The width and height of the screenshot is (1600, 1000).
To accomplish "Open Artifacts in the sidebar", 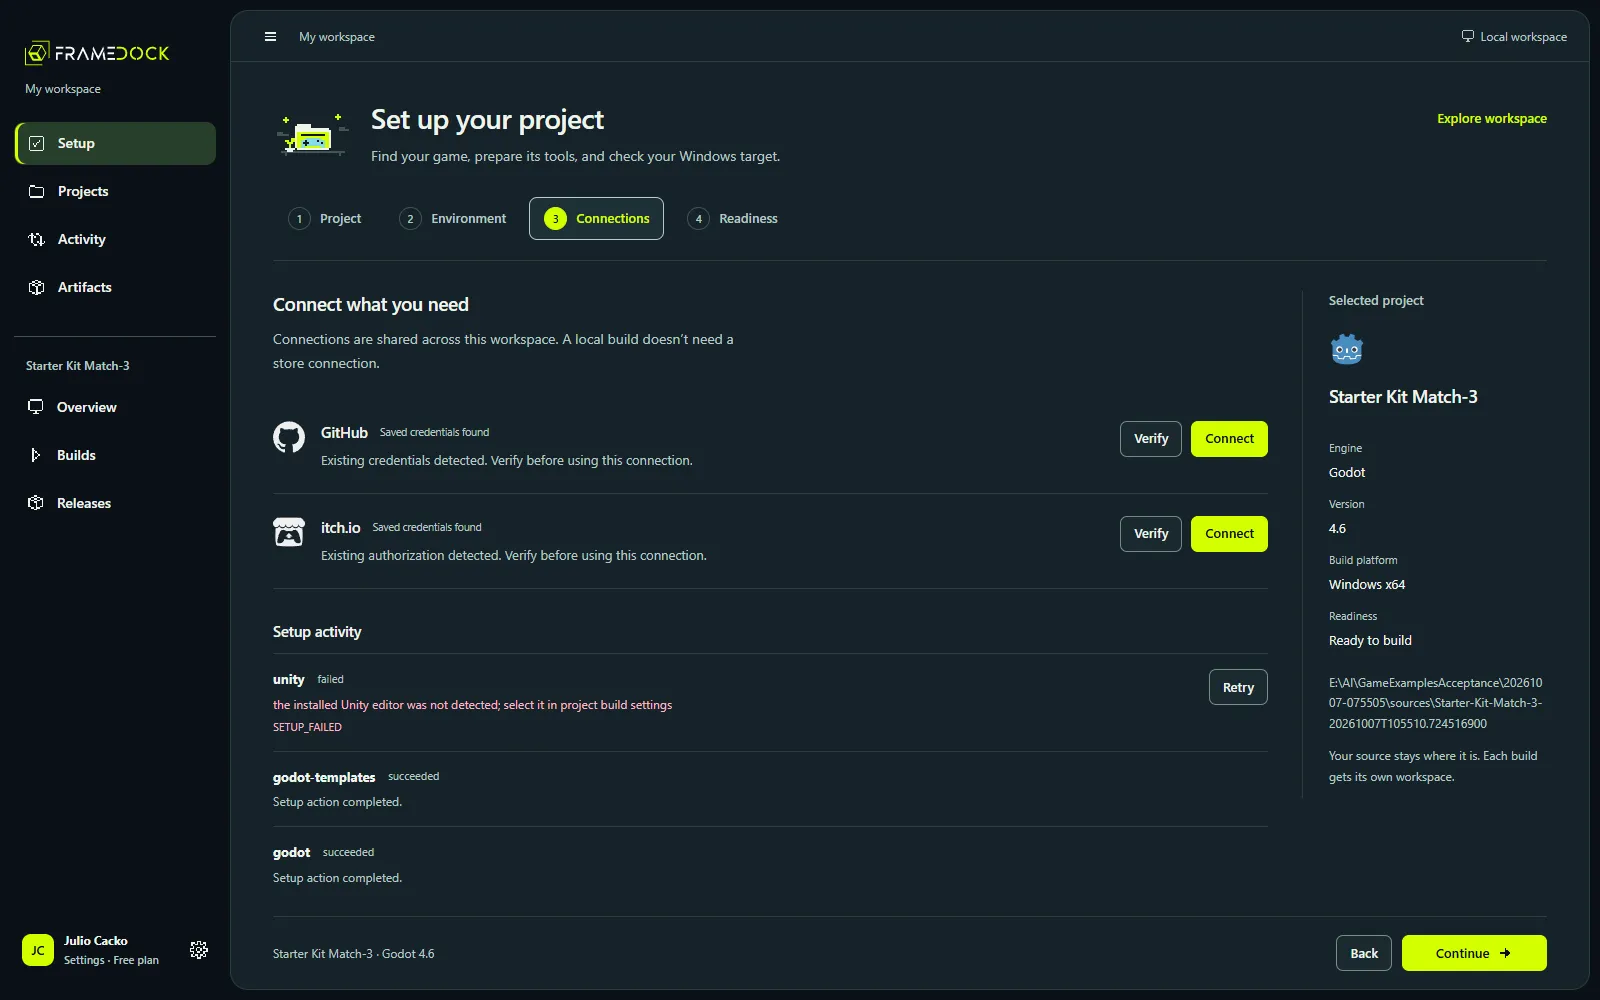I will [x=115, y=287].
